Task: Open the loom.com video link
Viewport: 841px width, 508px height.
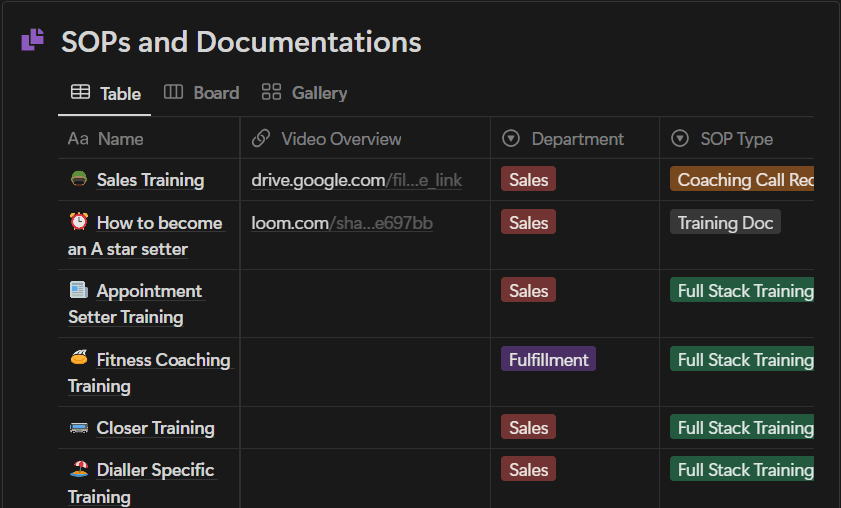Action: click(x=342, y=223)
